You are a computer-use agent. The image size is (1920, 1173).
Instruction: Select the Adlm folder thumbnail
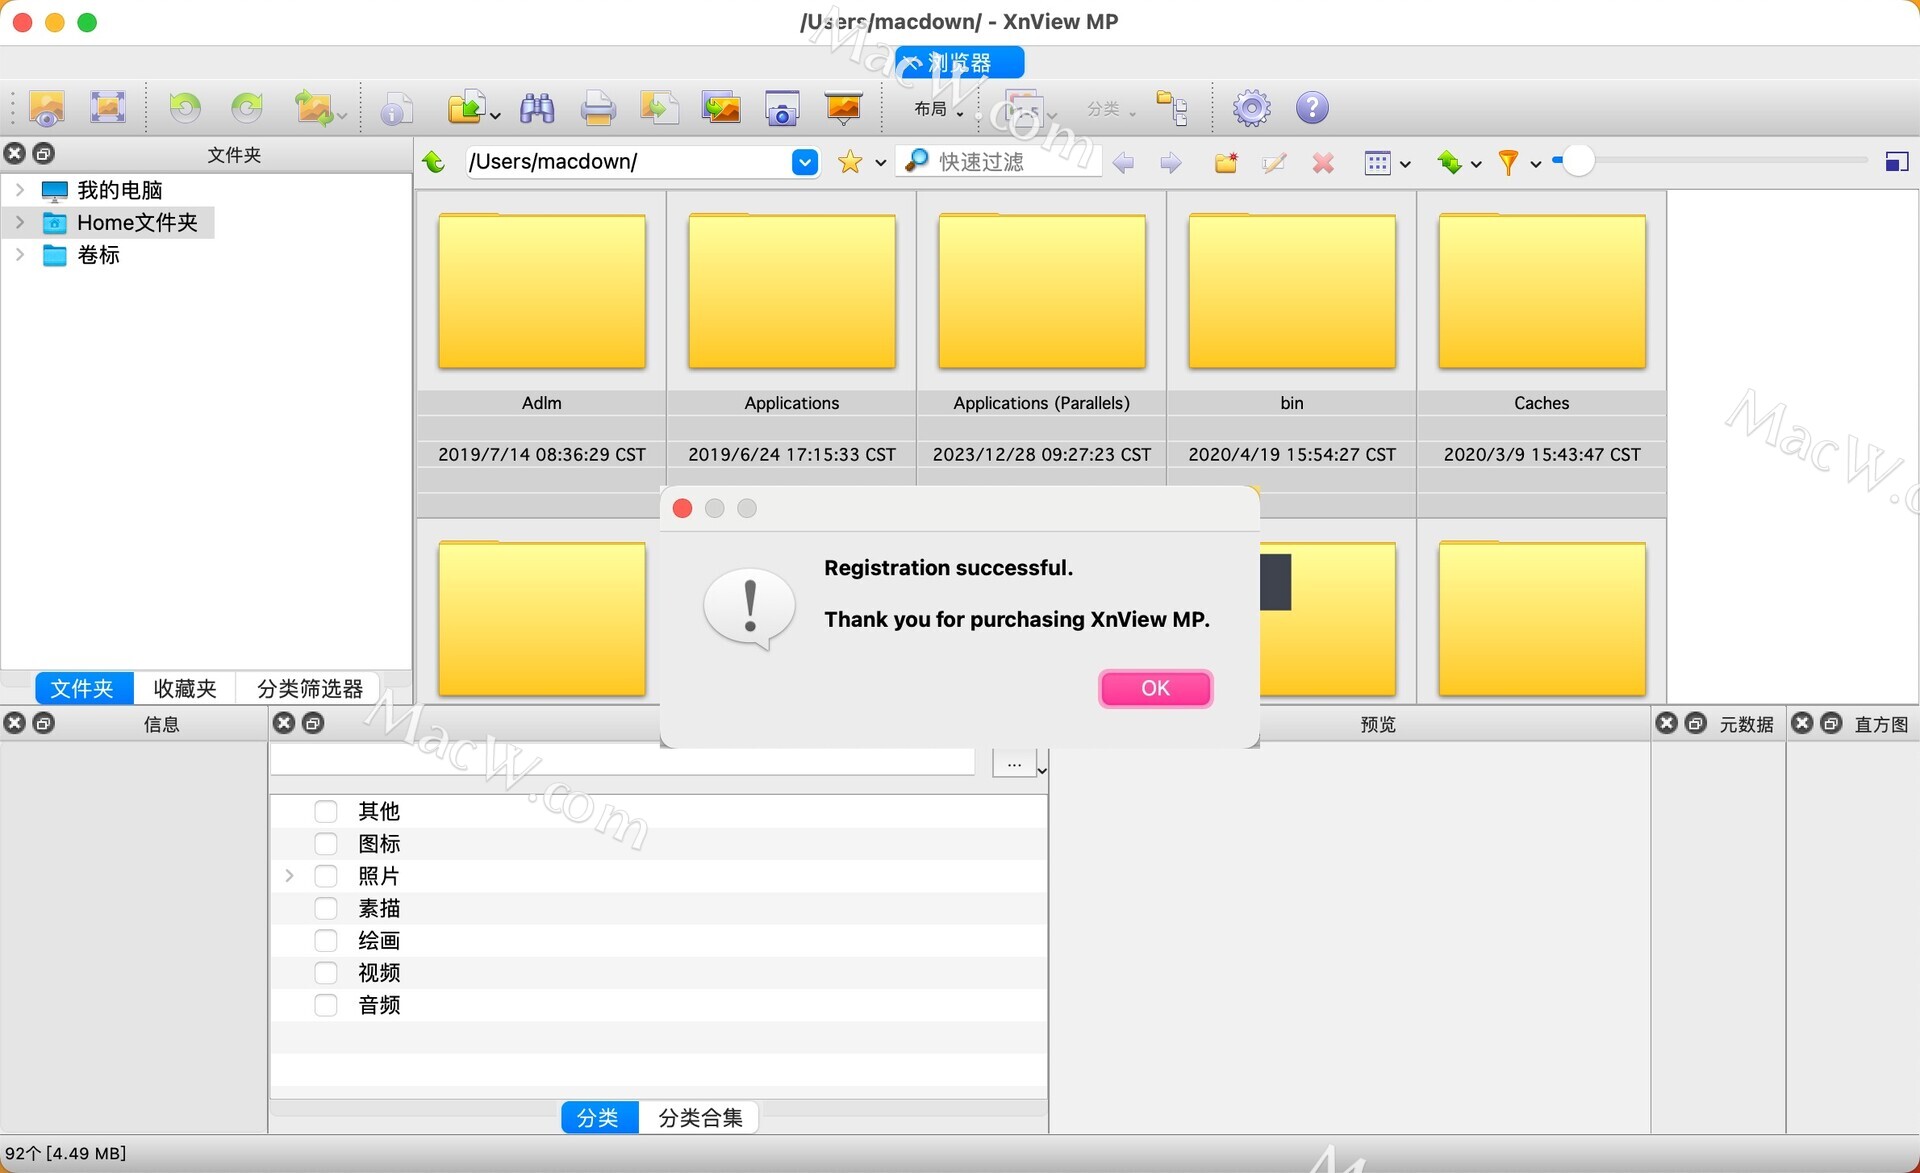[541, 291]
